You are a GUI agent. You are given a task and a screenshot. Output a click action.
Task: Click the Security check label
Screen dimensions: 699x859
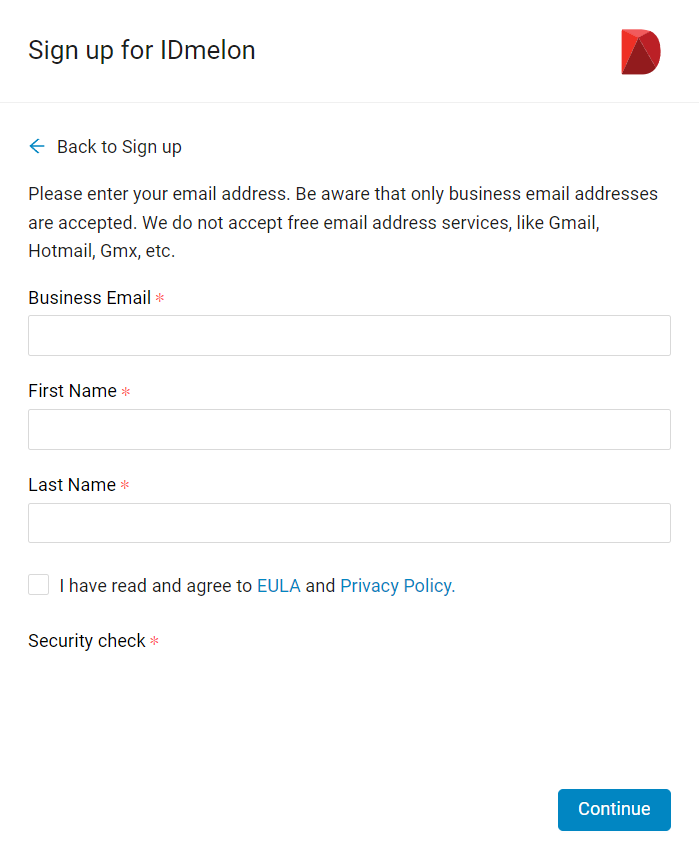87,640
